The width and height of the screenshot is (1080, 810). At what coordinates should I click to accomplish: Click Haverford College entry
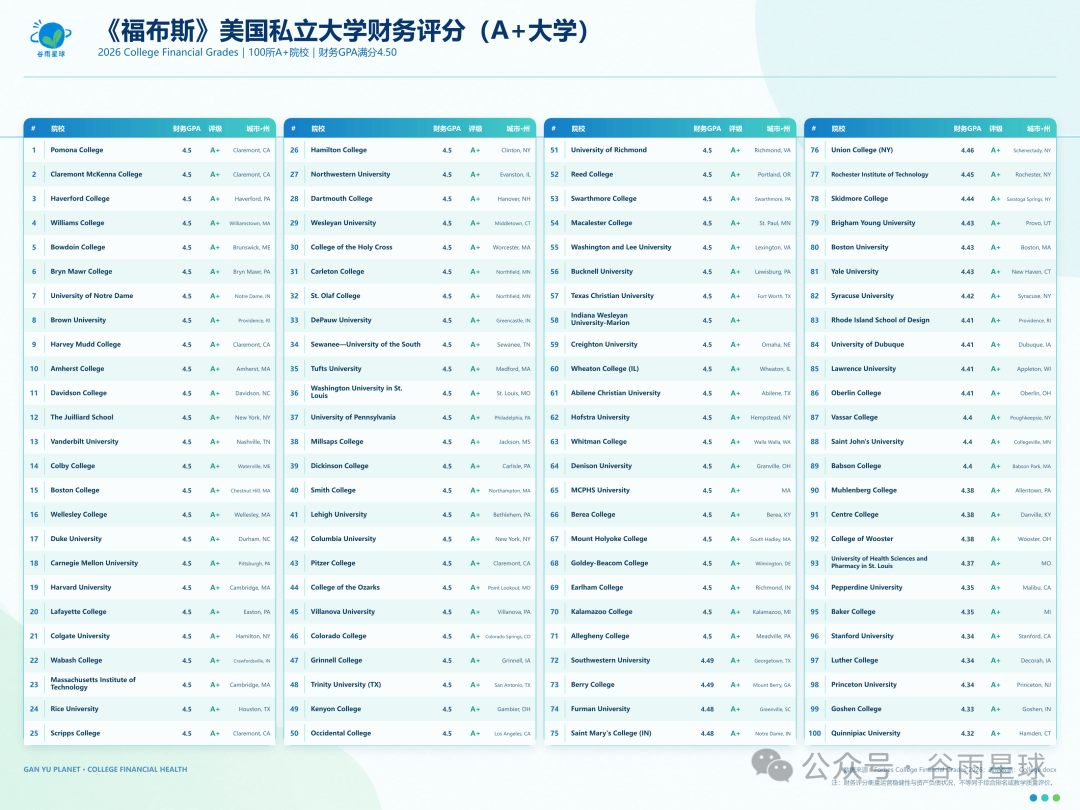(x=80, y=198)
